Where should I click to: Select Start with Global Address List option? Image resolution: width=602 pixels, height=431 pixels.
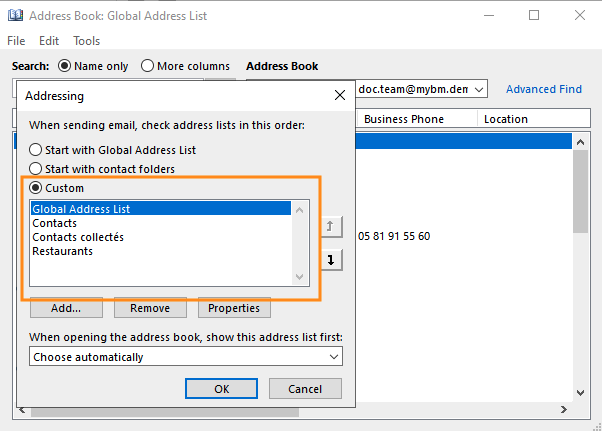(x=36, y=149)
